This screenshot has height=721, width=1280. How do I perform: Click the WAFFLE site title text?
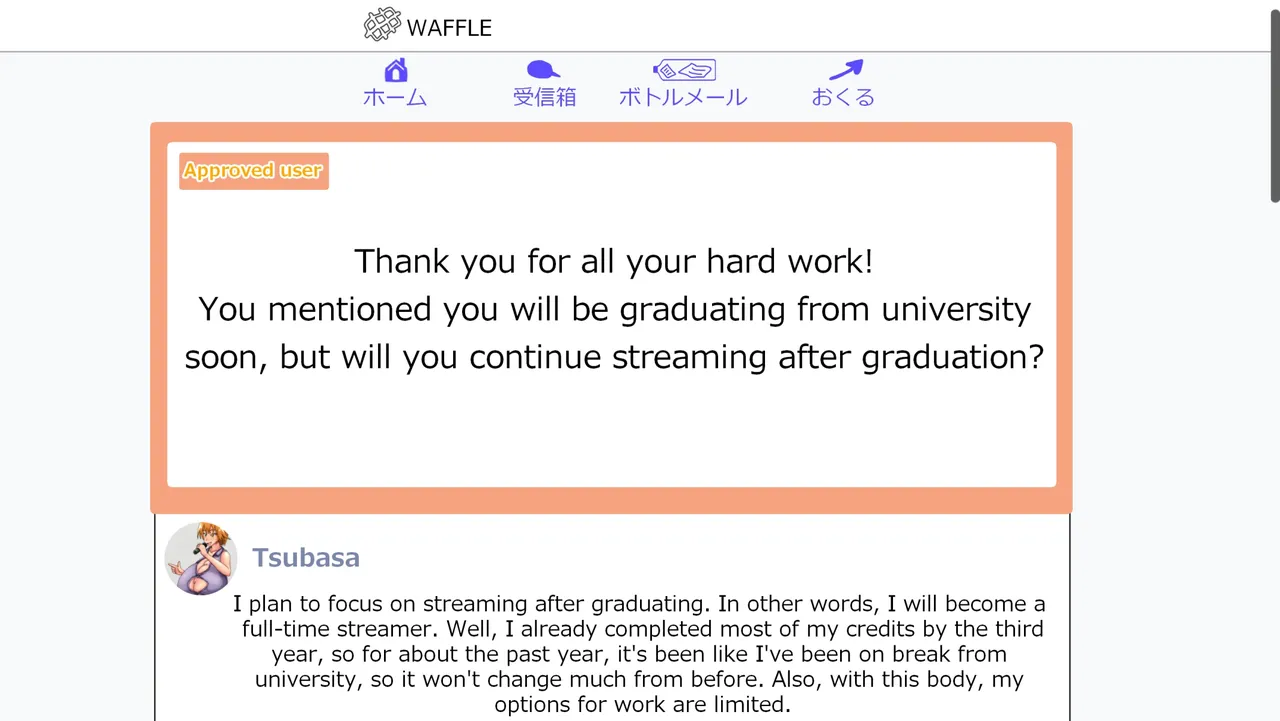(449, 28)
